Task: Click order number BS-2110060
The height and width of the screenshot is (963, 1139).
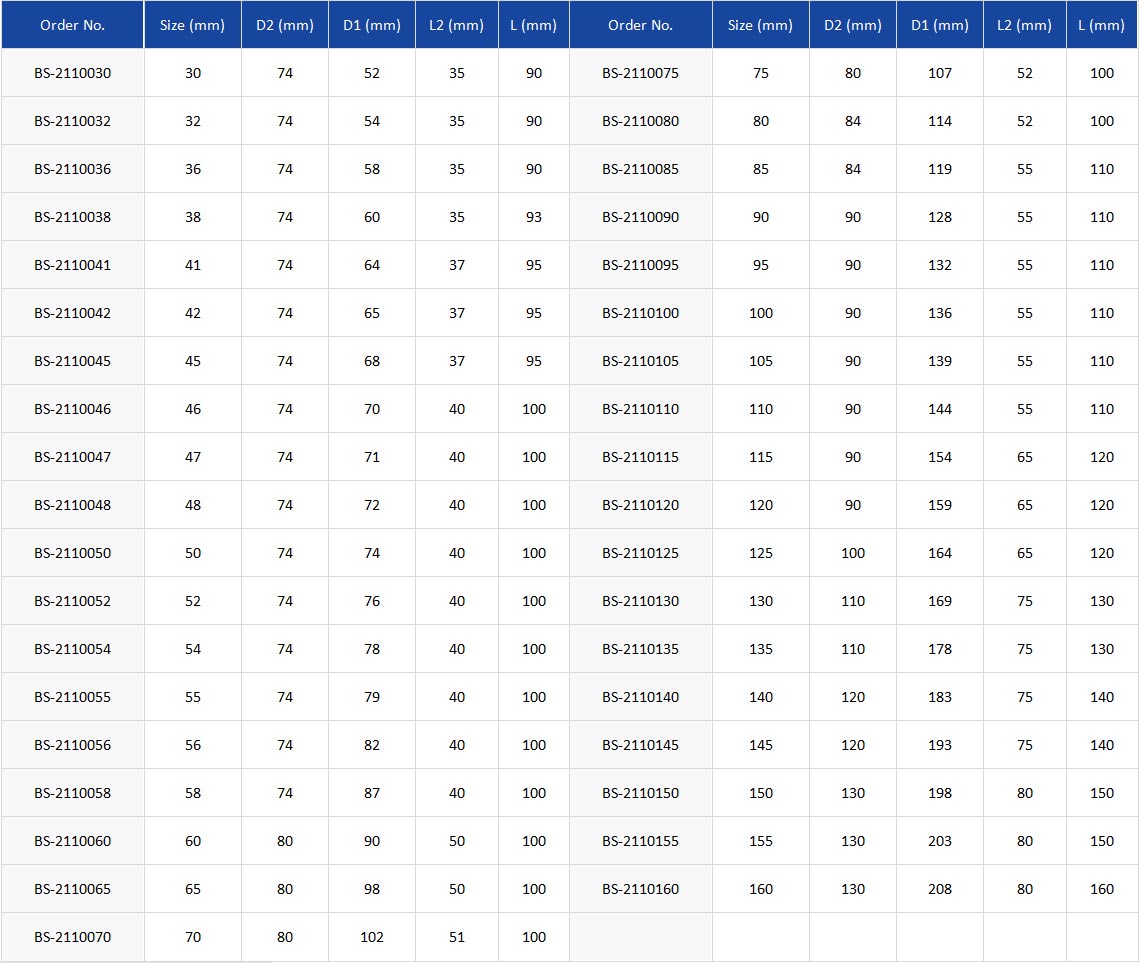Action: (x=72, y=841)
